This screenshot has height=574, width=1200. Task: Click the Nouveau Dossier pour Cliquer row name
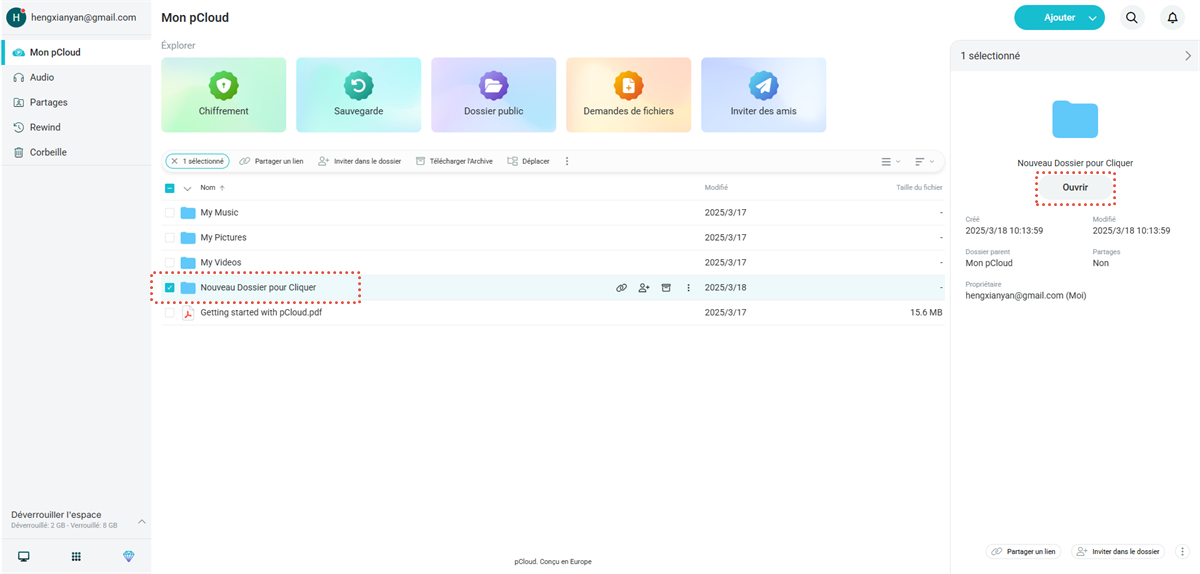click(258, 287)
